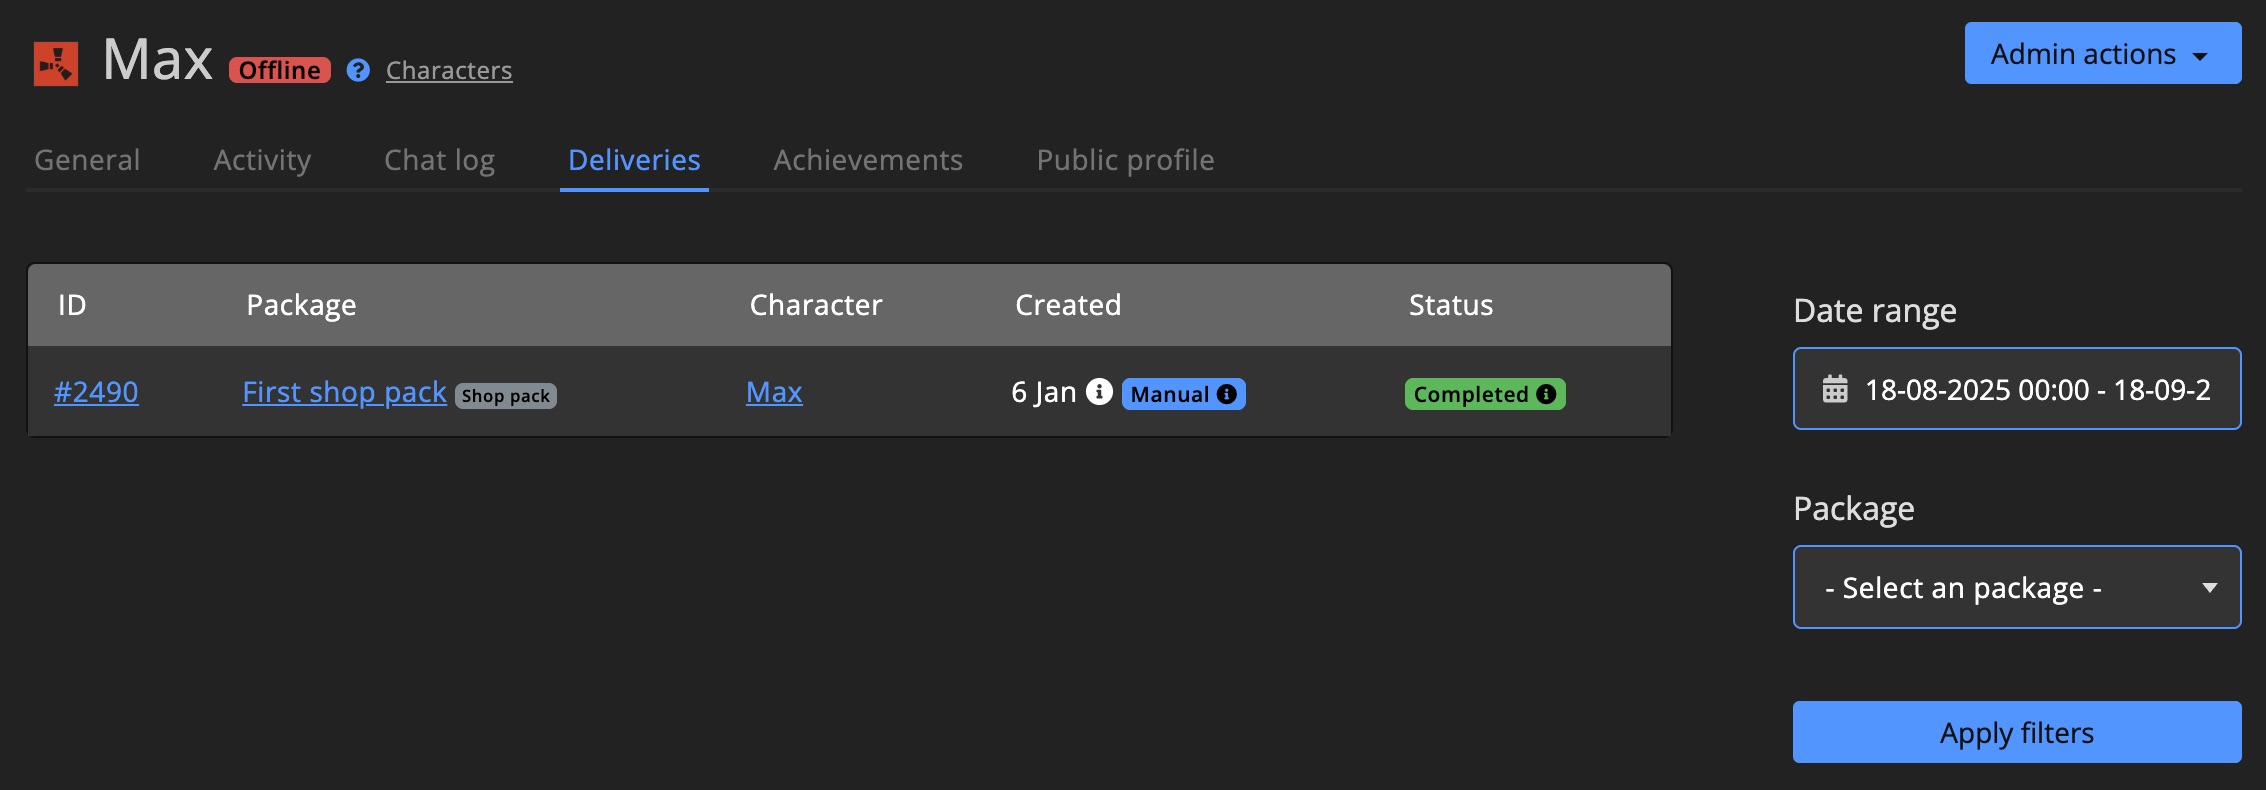Image resolution: width=2266 pixels, height=790 pixels.
Task: Click the Apply filters button
Action: 2016,732
